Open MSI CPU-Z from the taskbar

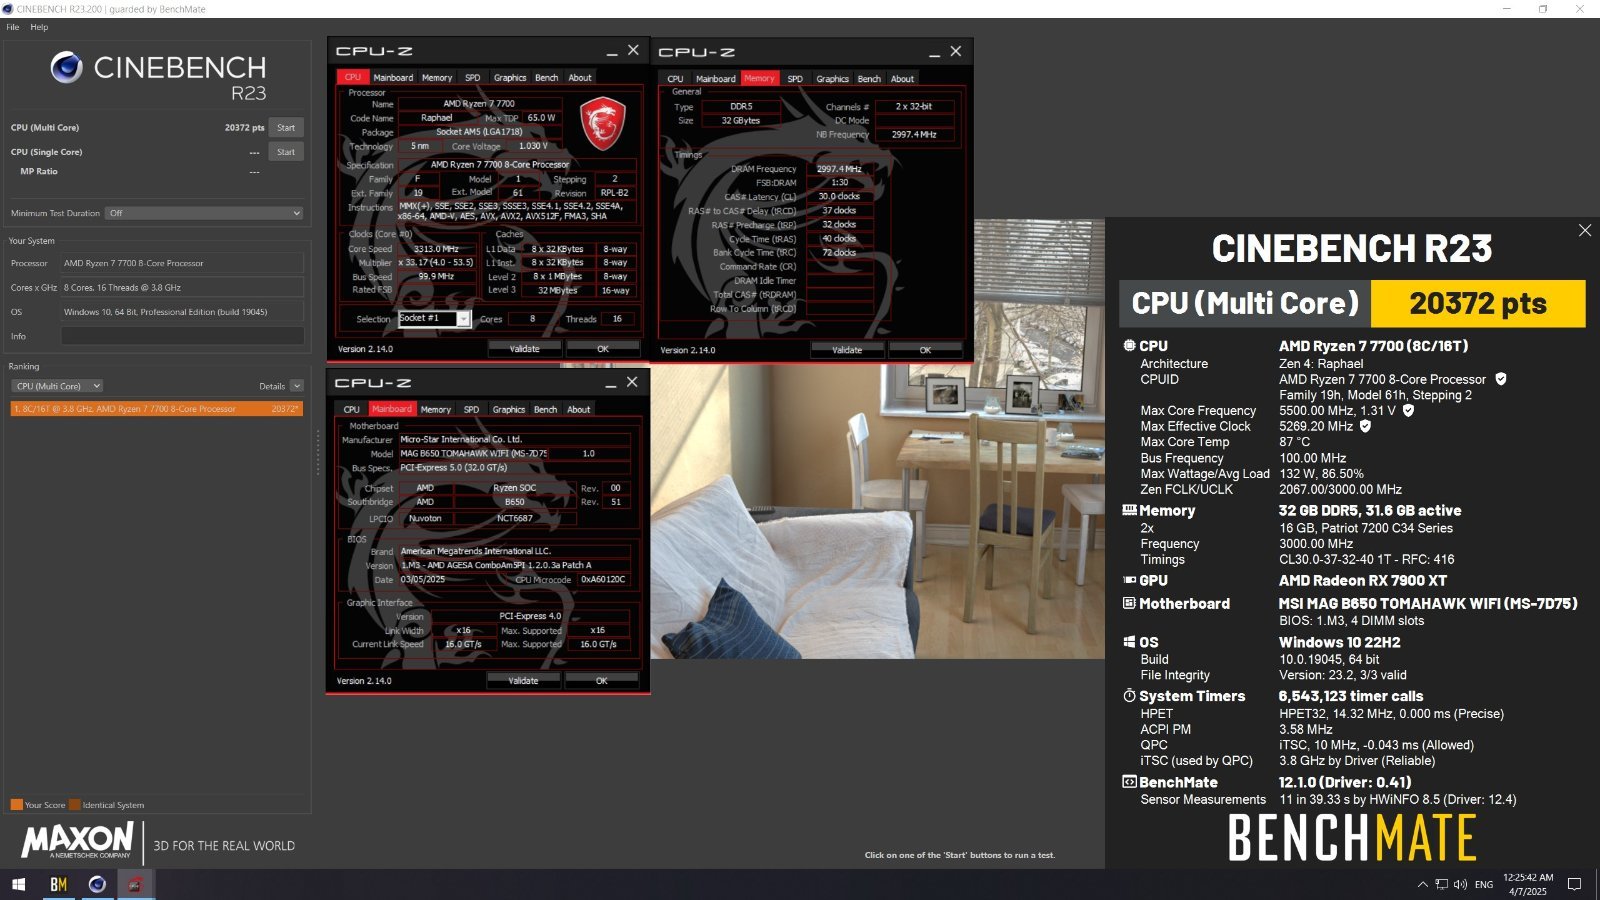tap(135, 884)
